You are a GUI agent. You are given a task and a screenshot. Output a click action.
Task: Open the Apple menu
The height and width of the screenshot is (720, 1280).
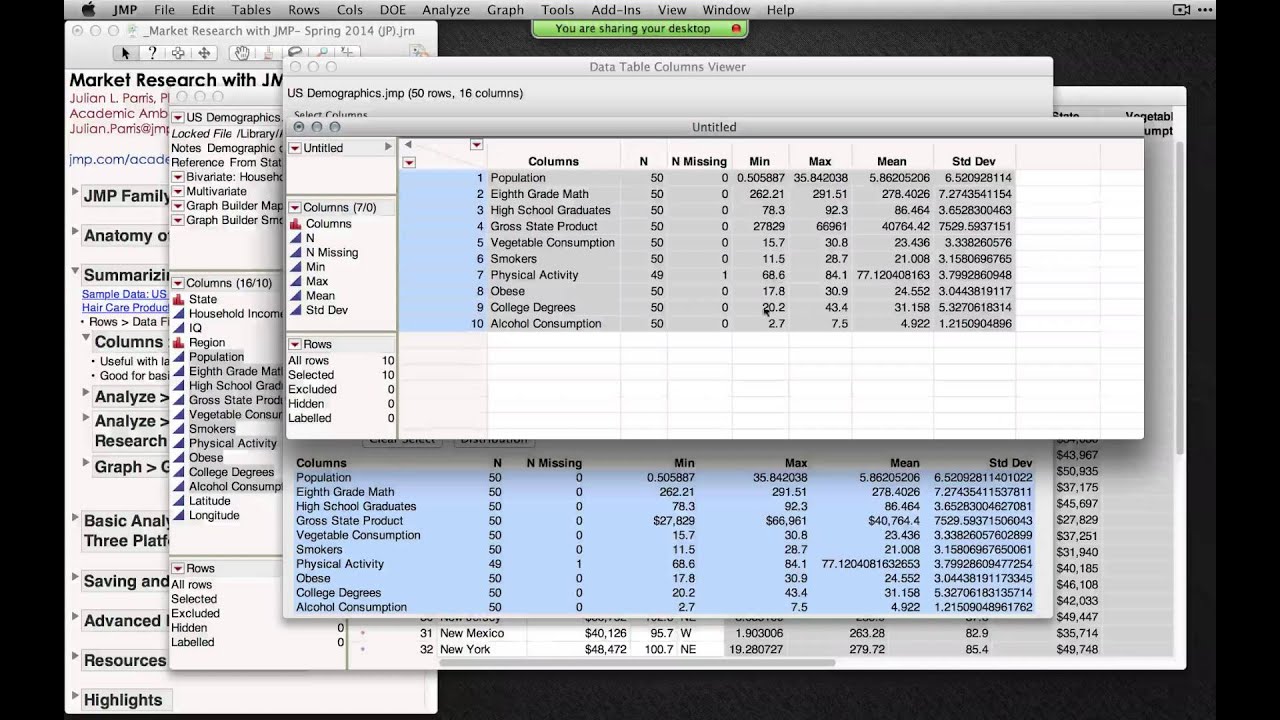tap(87, 10)
